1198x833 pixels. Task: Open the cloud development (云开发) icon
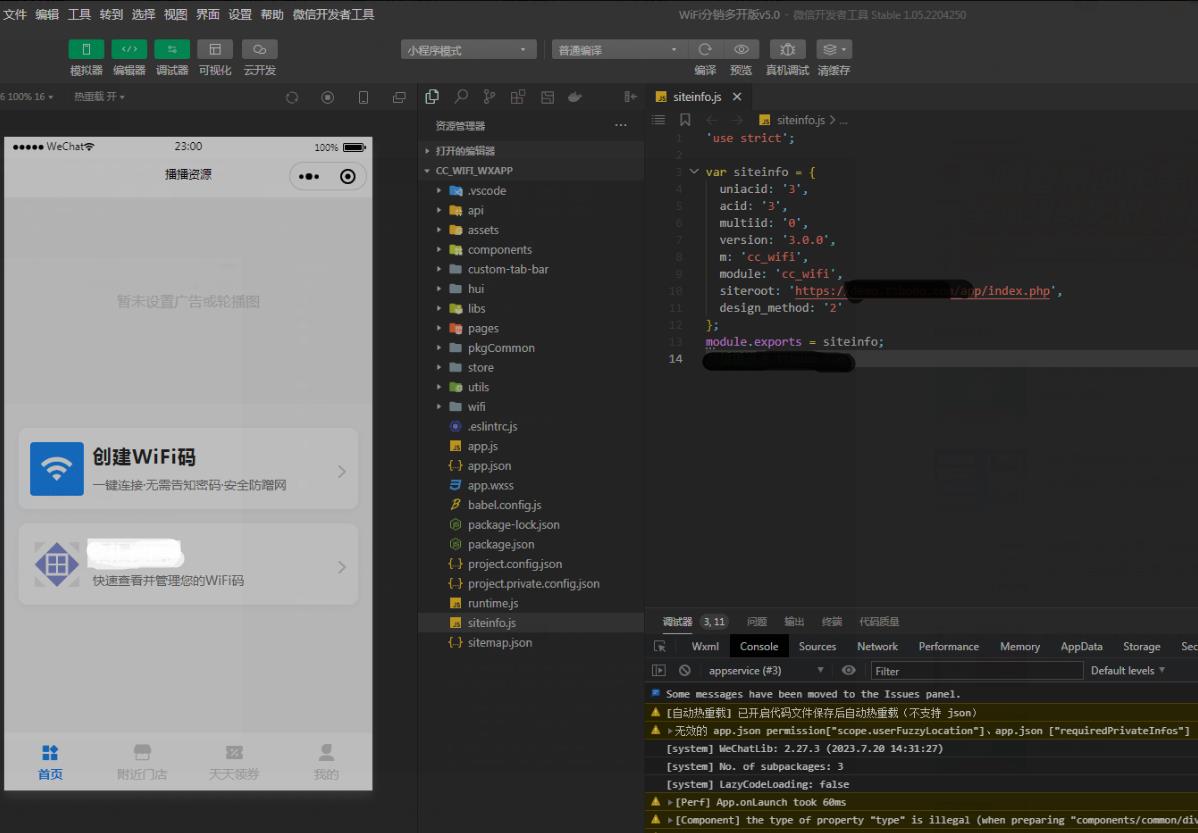[260, 49]
